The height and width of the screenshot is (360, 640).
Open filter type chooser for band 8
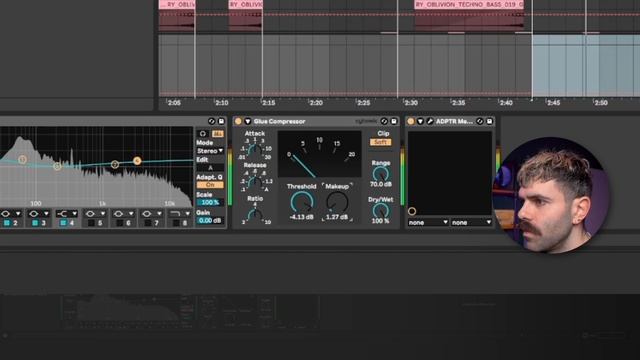pos(180,213)
